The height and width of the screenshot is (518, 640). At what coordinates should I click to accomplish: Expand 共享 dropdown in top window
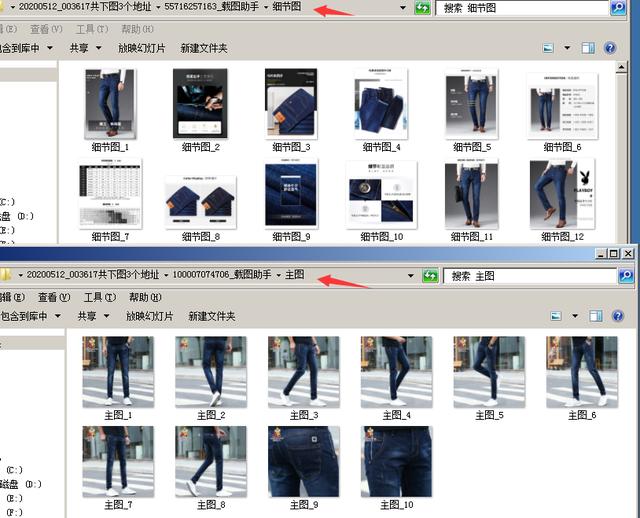(x=98, y=48)
